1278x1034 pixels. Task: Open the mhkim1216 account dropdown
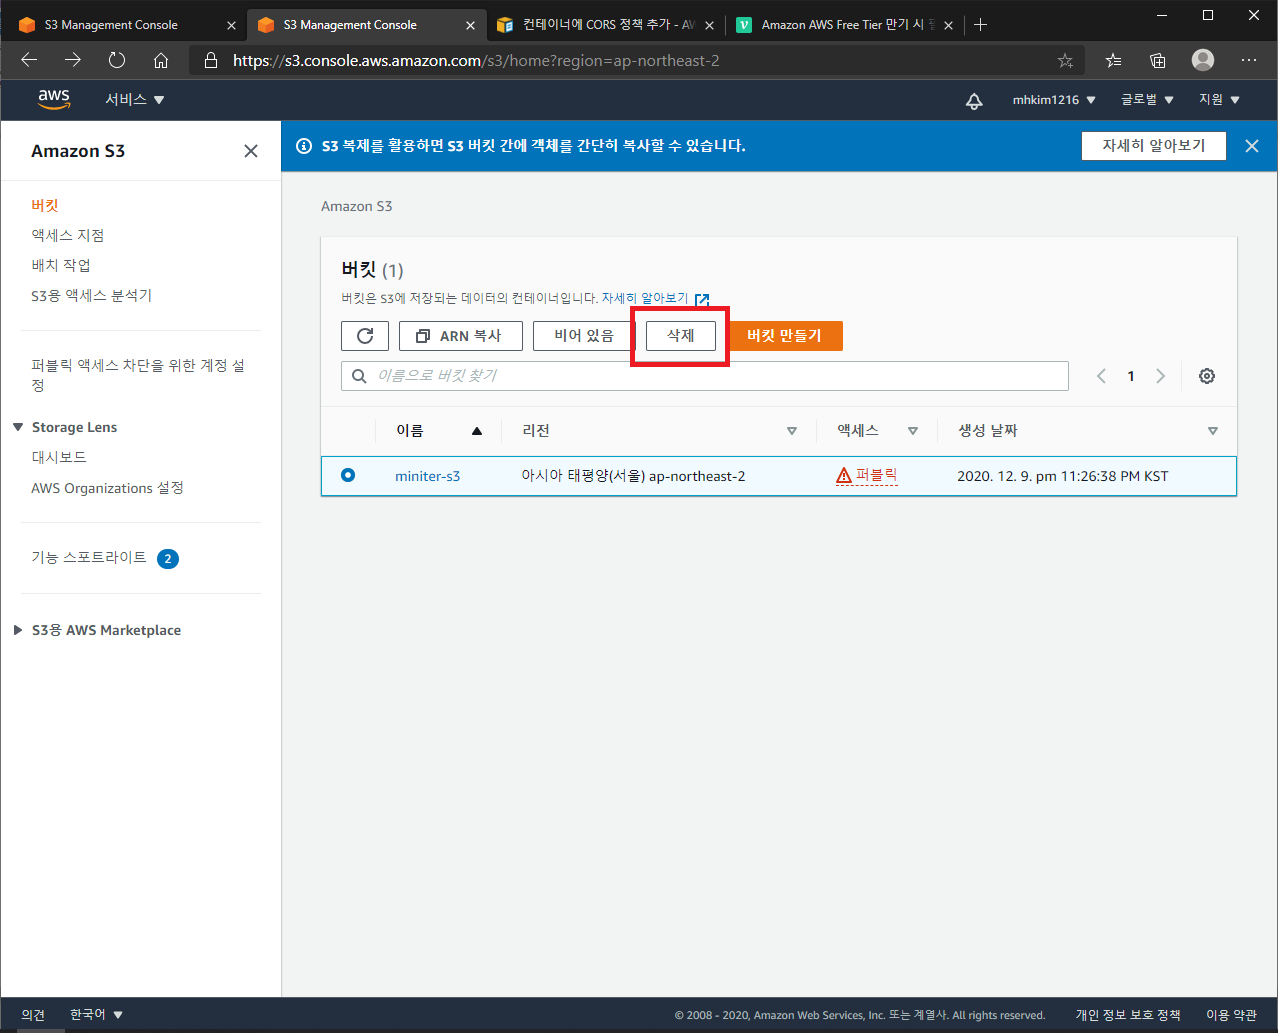pyautogui.click(x=1054, y=100)
